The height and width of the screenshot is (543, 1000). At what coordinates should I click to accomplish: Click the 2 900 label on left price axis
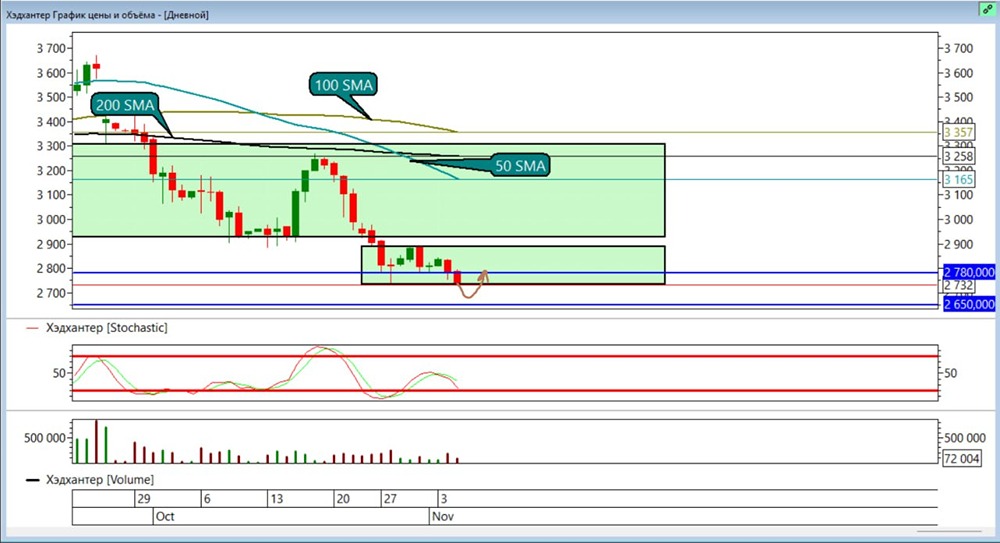pyautogui.click(x=50, y=244)
